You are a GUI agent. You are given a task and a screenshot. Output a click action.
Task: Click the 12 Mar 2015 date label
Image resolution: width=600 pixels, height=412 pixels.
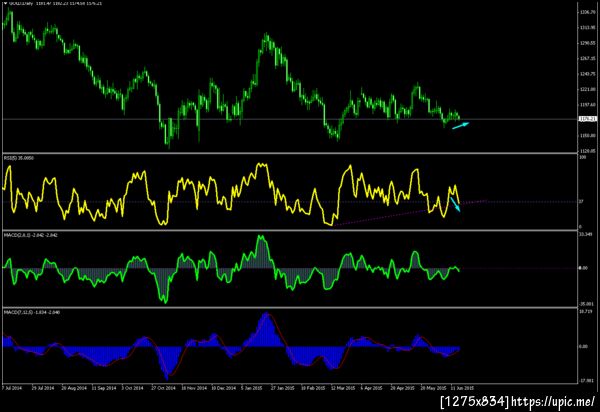tap(343, 388)
